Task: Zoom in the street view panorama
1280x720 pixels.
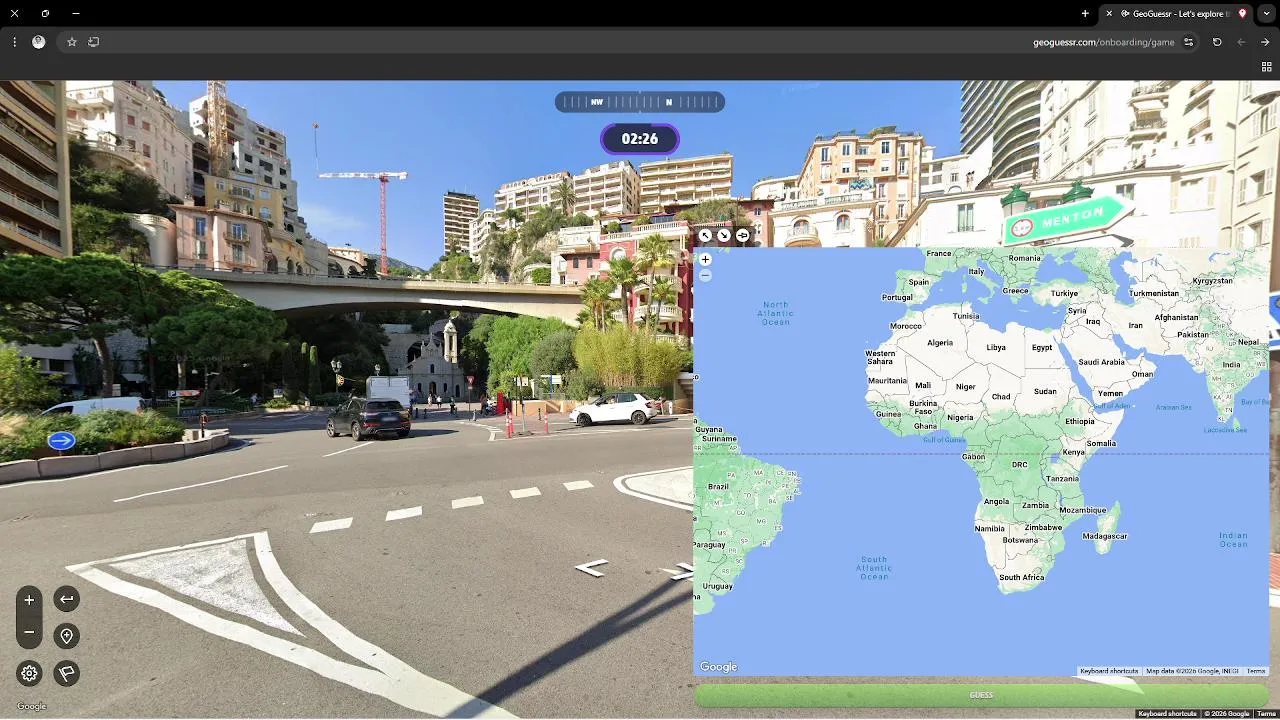Action: (29, 600)
